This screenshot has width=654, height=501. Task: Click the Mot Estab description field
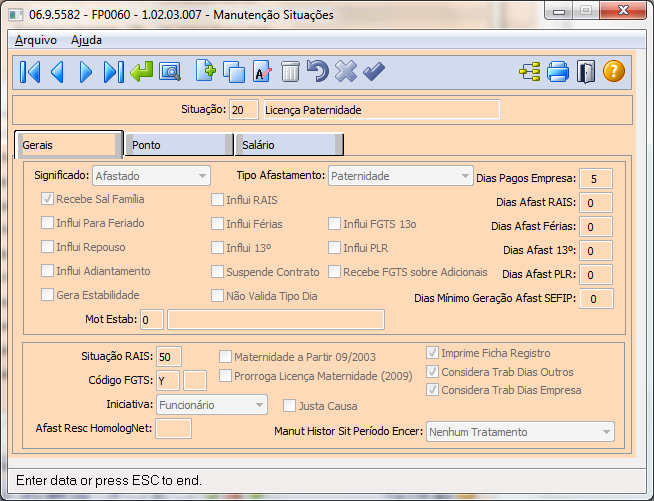[x=276, y=320]
